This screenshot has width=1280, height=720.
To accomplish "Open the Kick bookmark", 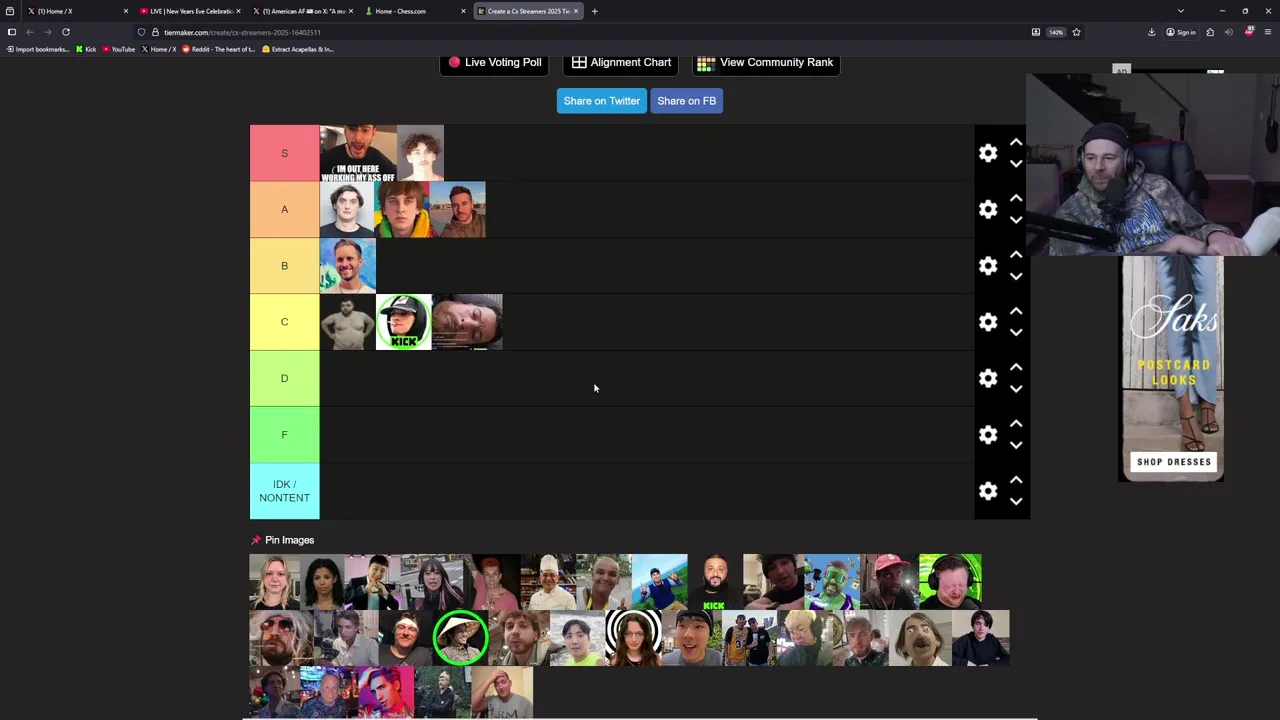I will [x=86, y=49].
